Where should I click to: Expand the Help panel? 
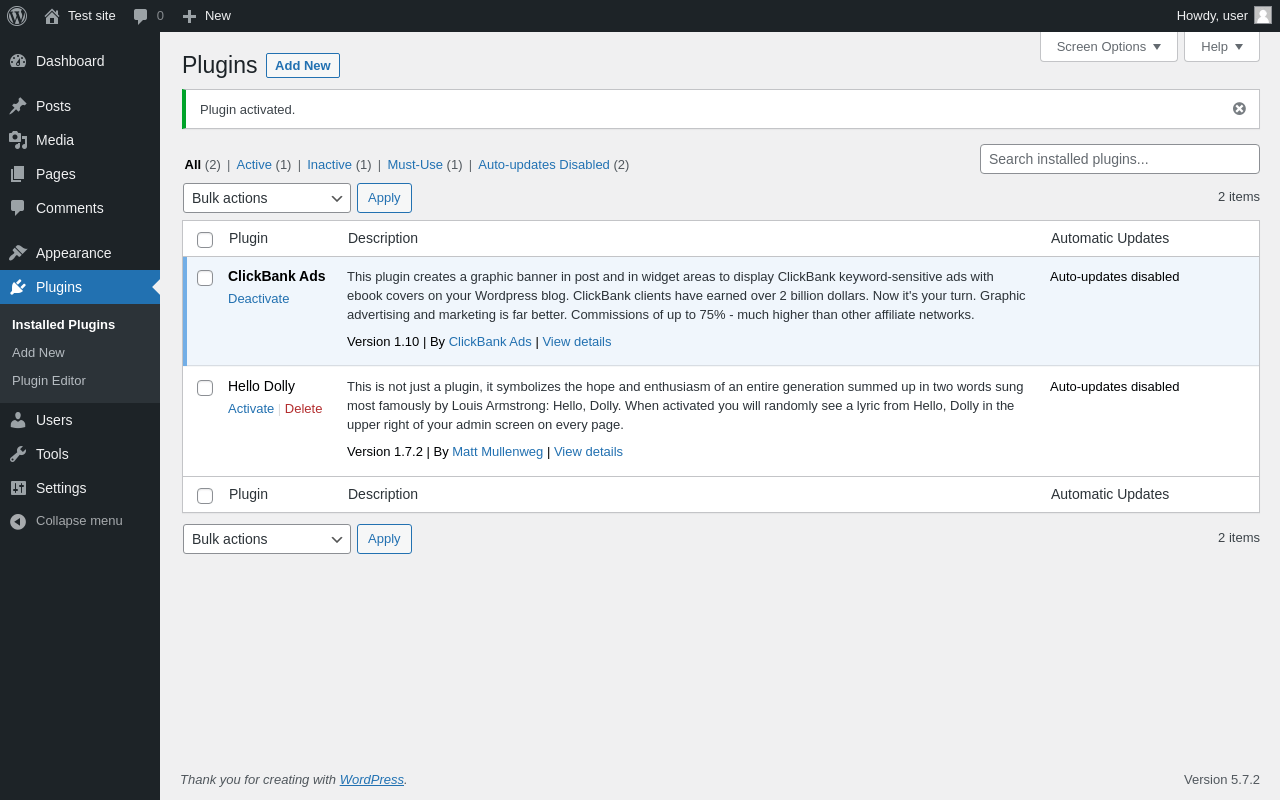point(1222,46)
